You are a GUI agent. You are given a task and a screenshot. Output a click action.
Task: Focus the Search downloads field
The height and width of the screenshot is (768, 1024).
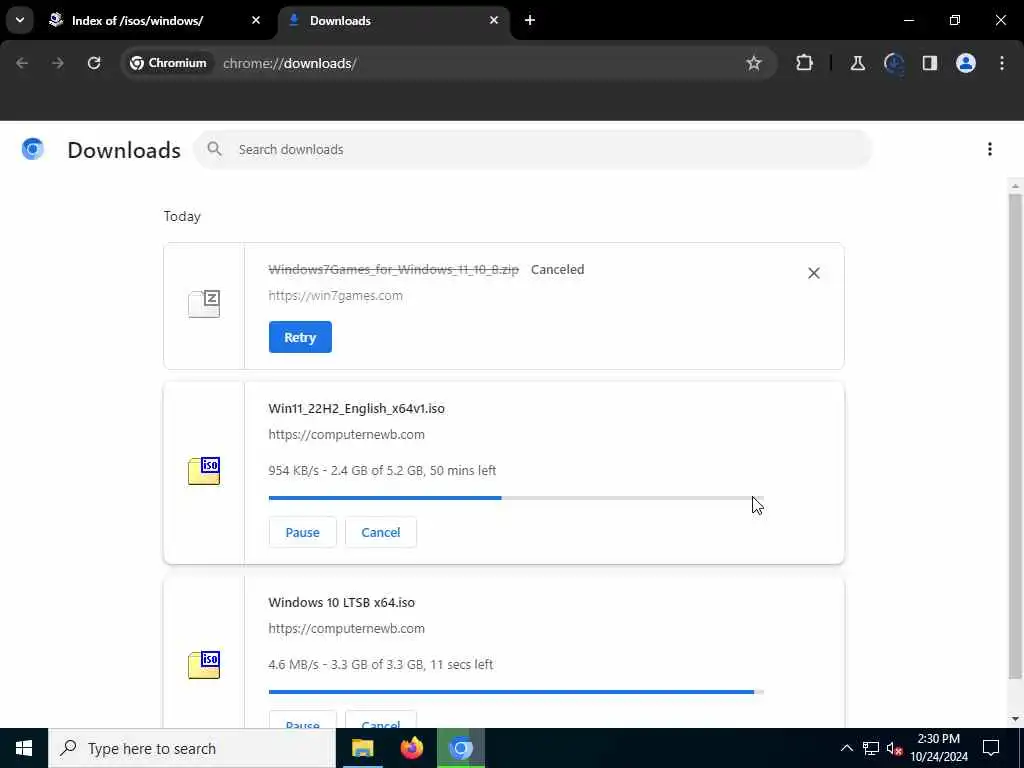click(532, 150)
